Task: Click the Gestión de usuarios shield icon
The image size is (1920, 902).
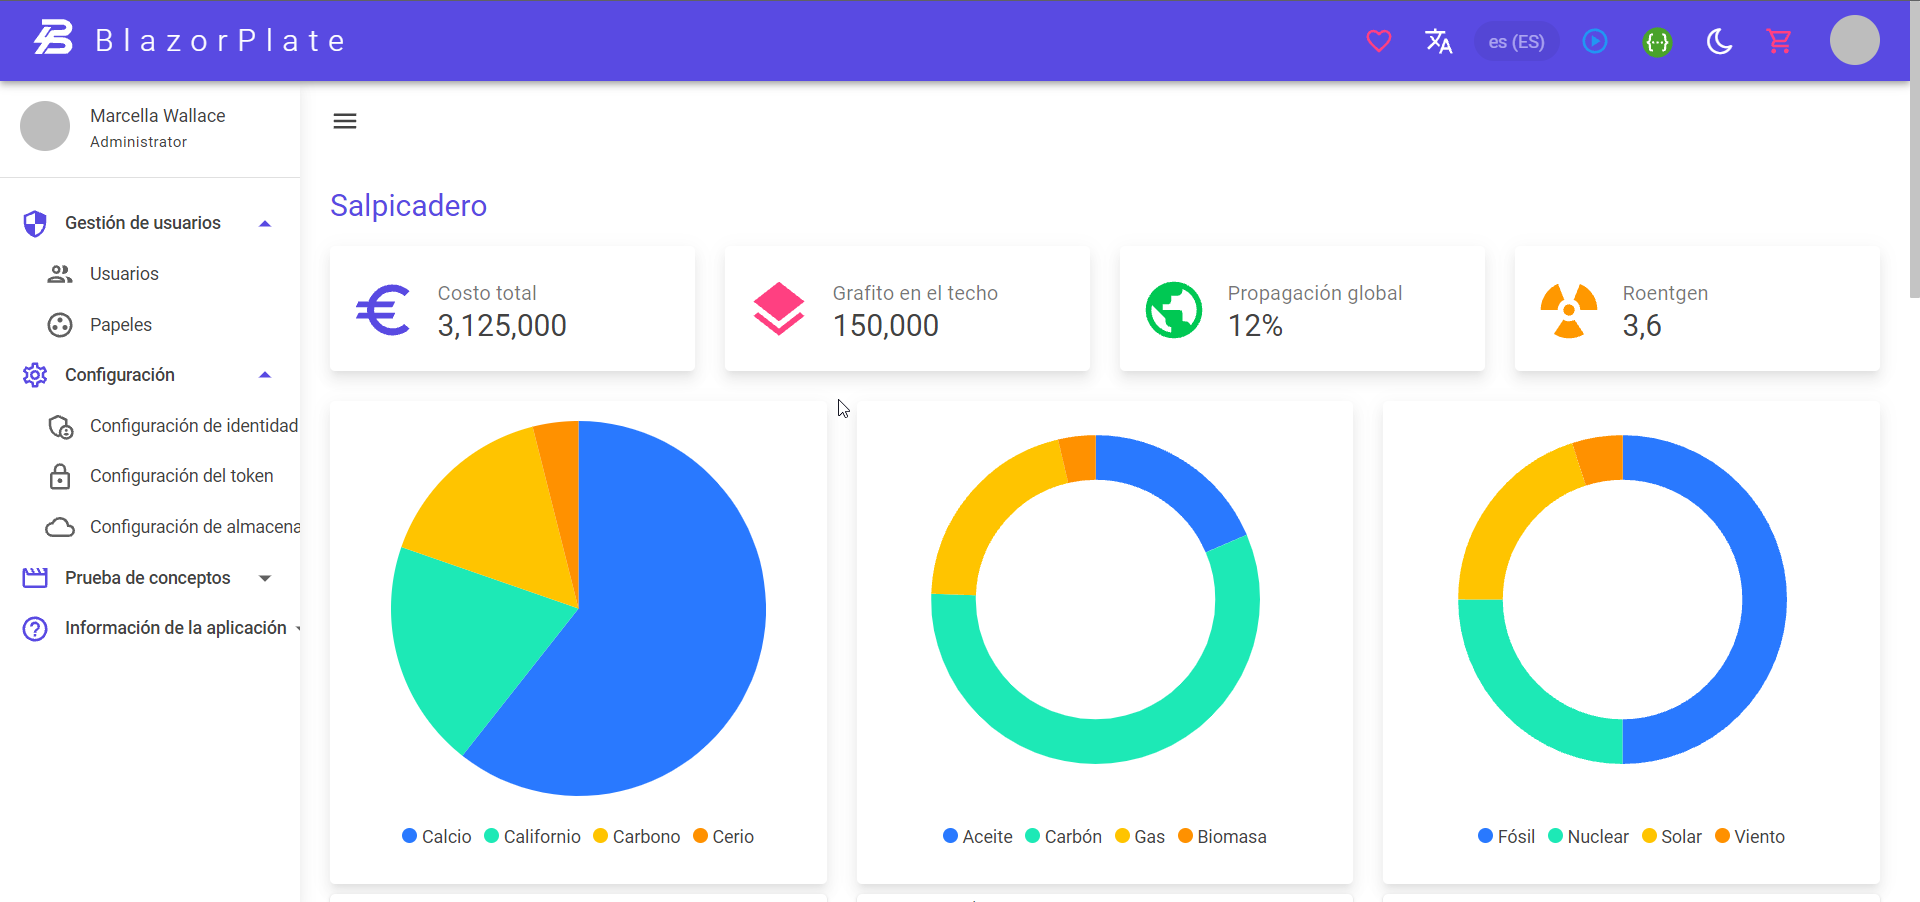Action: coord(35,223)
